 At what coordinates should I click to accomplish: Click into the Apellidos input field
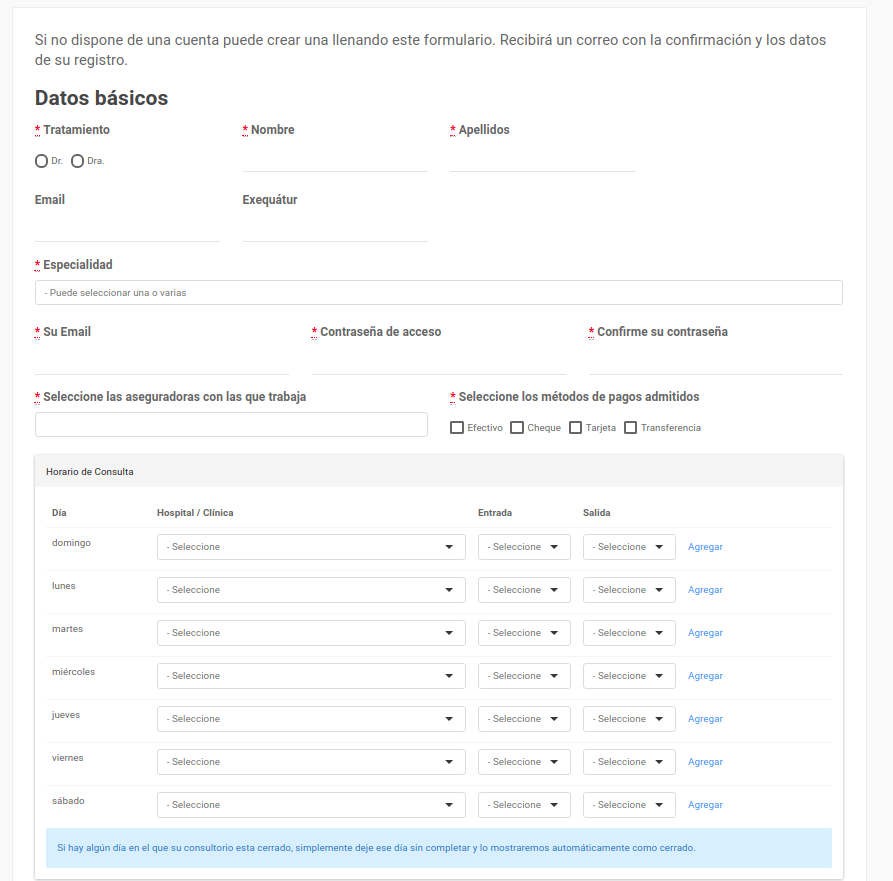(542, 159)
